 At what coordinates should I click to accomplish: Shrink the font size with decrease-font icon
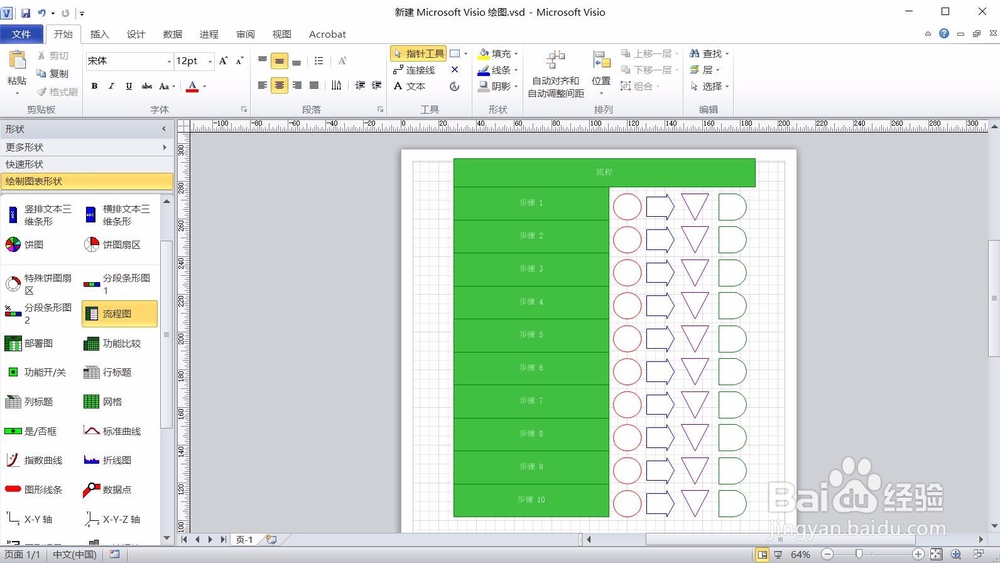coord(240,61)
